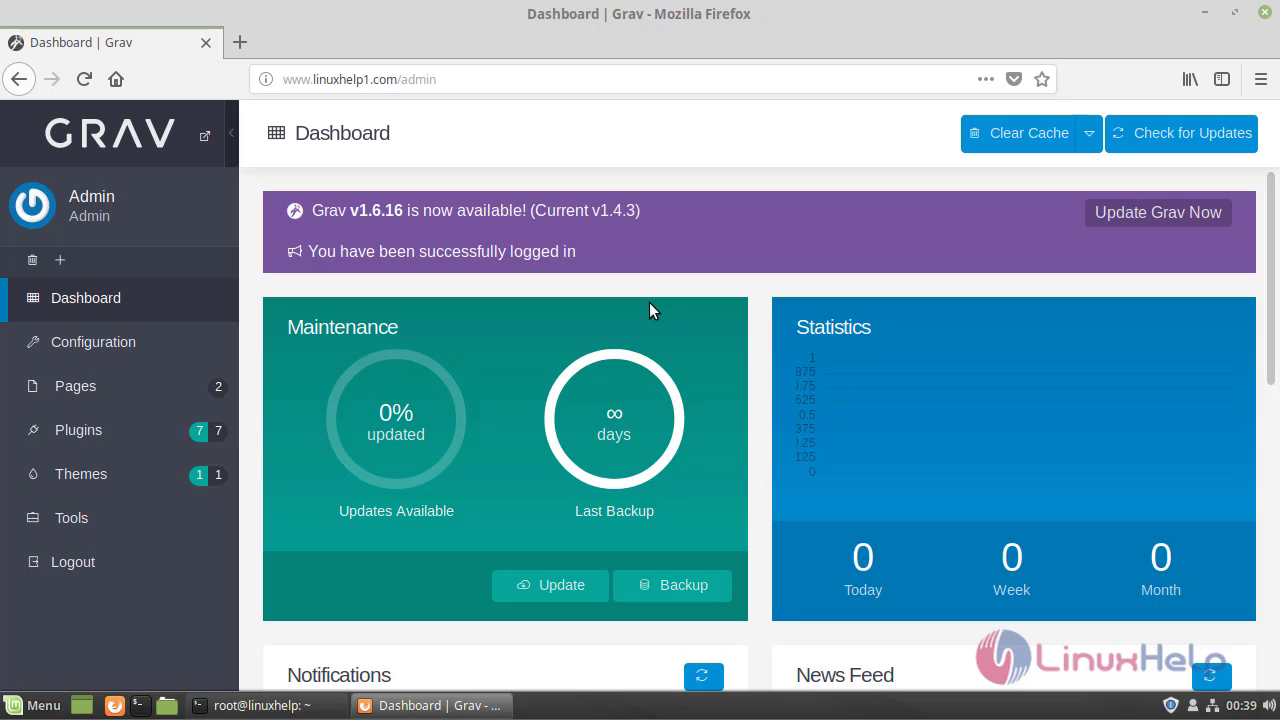
Task: Click the Pocket save icon
Action: click(x=1014, y=79)
